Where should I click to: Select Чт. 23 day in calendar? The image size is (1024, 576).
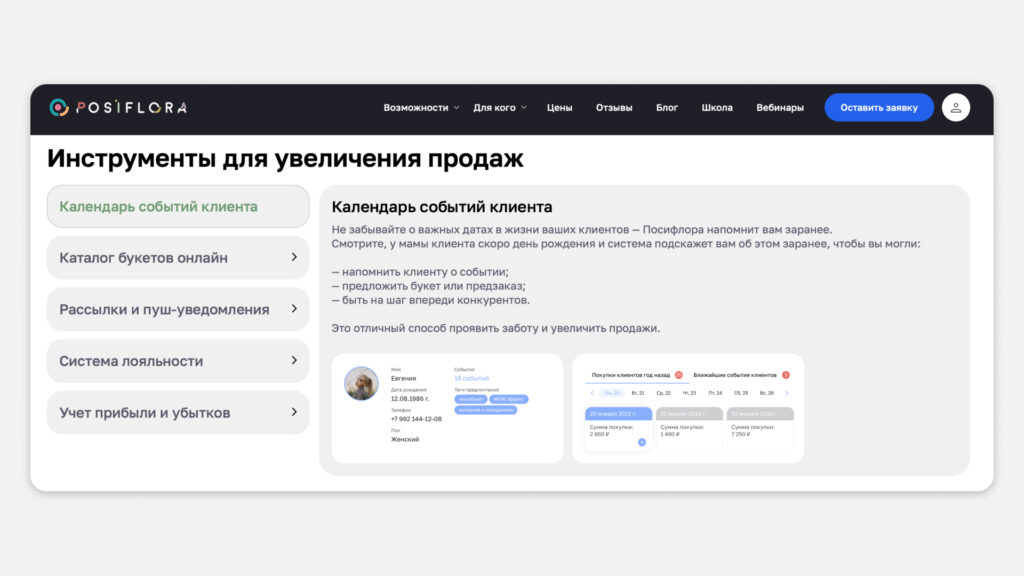click(x=690, y=393)
